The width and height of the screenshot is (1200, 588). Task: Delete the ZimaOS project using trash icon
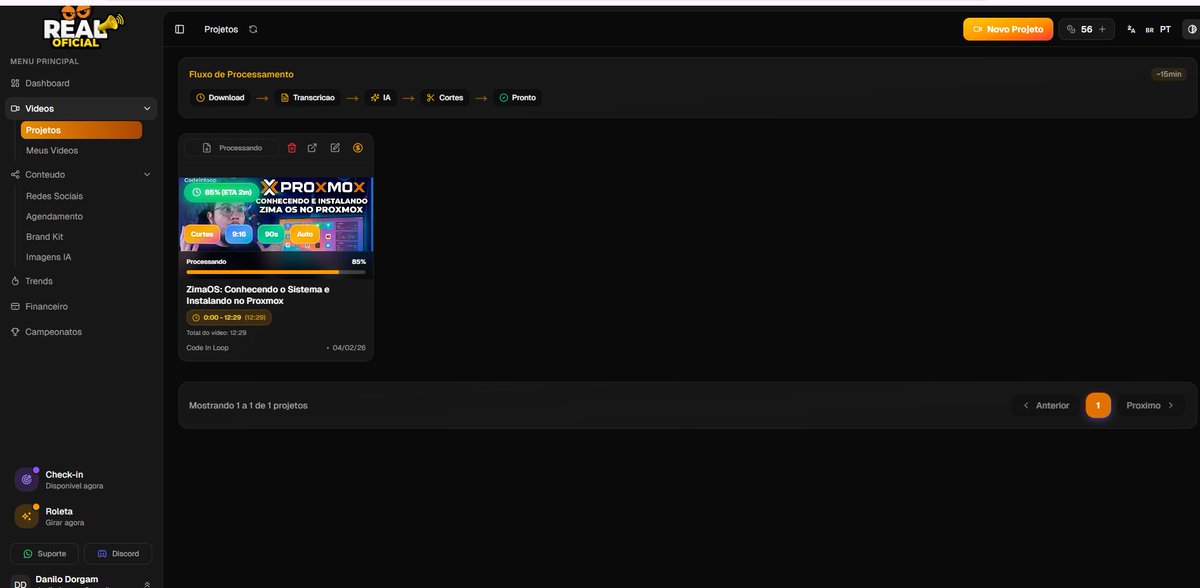[x=291, y=147]
